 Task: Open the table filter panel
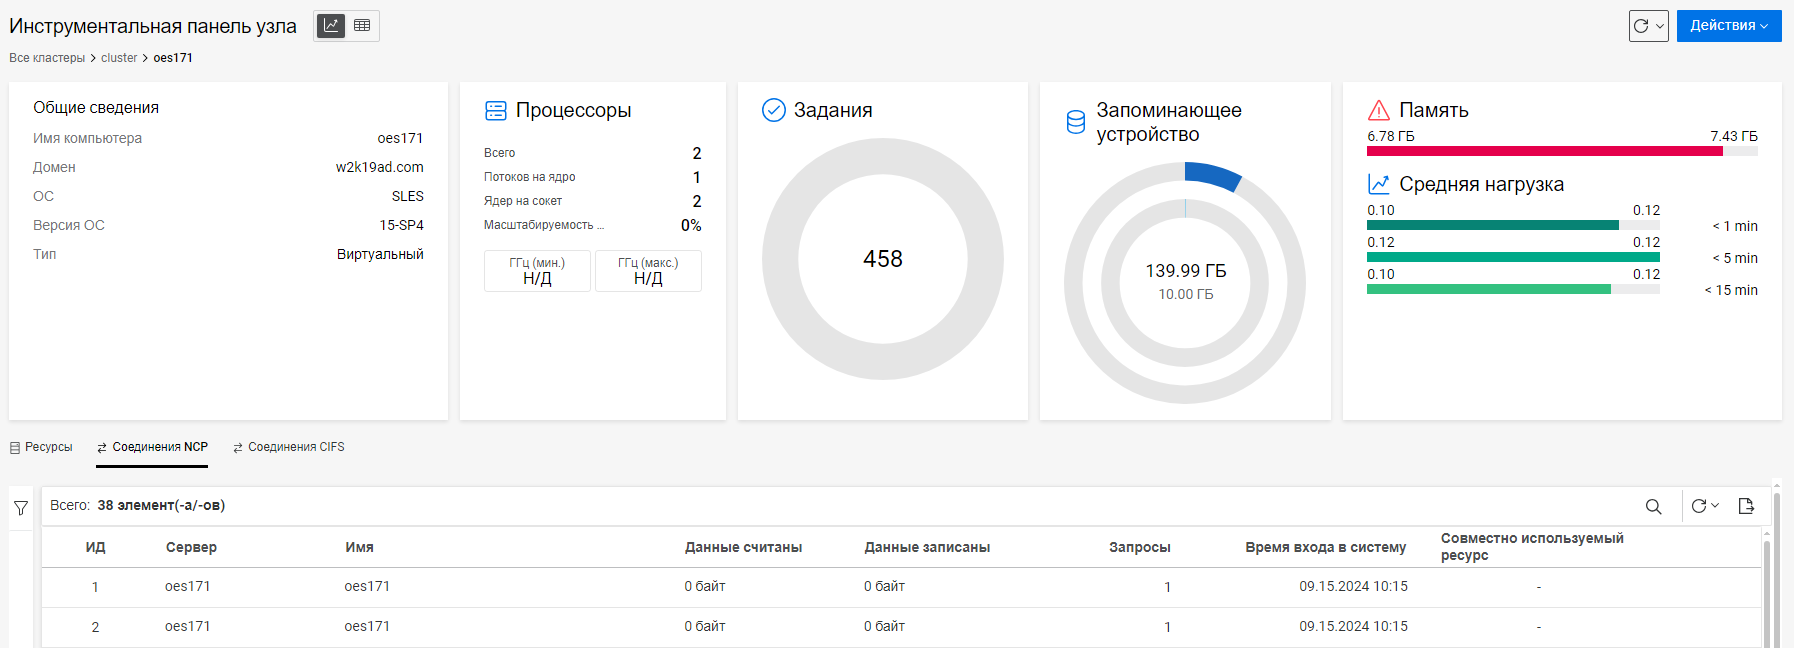point(21,508)
